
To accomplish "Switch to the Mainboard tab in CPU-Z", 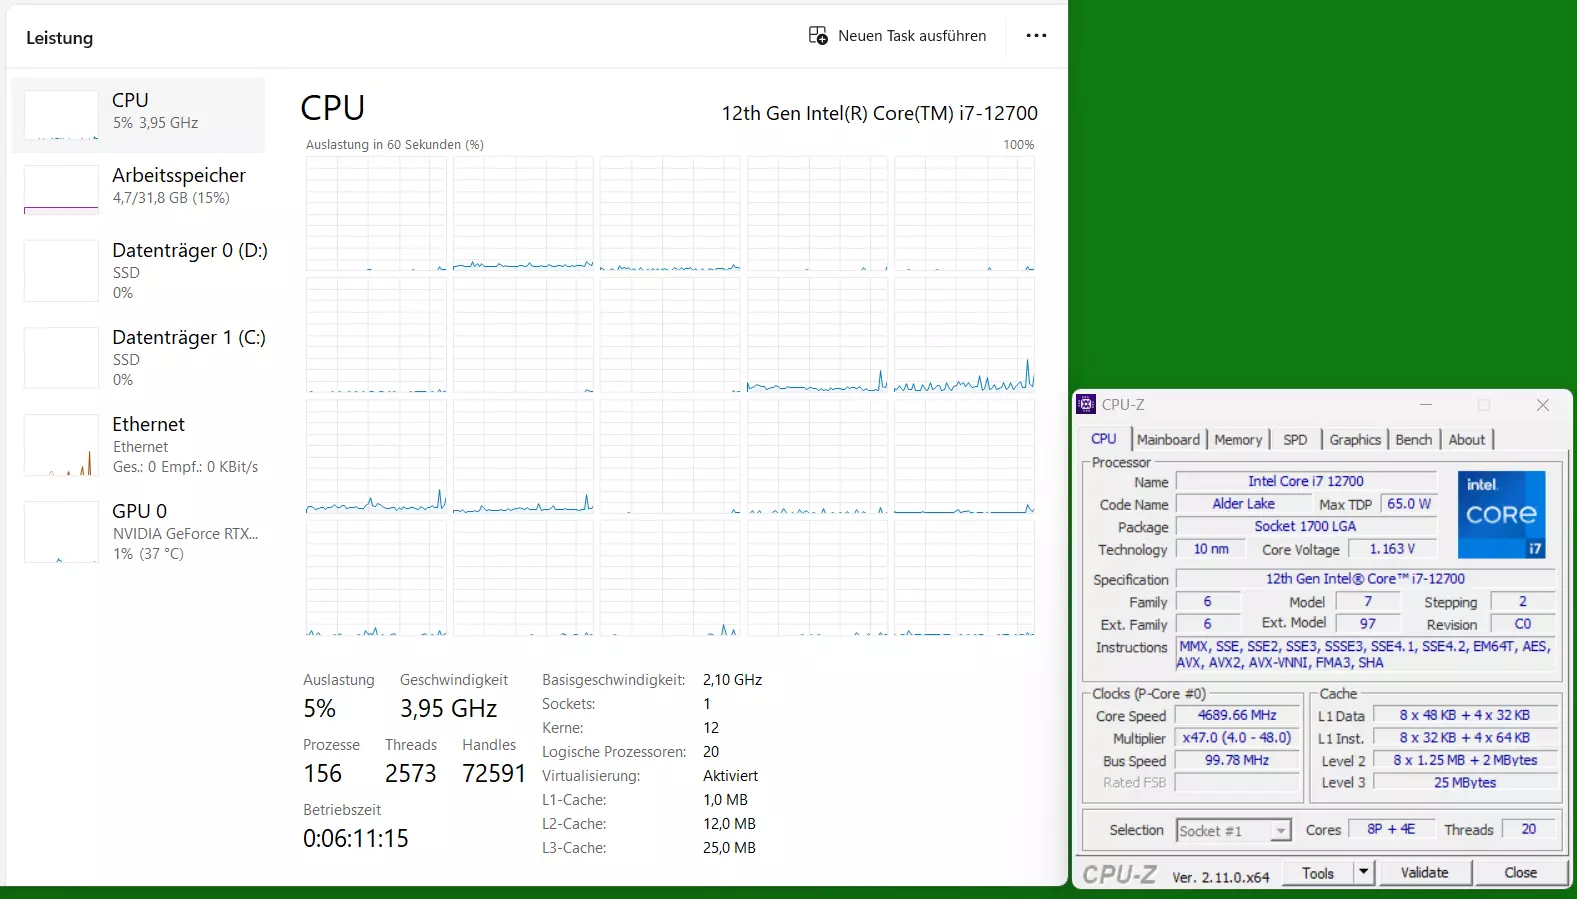I will click(x=1168, y=439).
